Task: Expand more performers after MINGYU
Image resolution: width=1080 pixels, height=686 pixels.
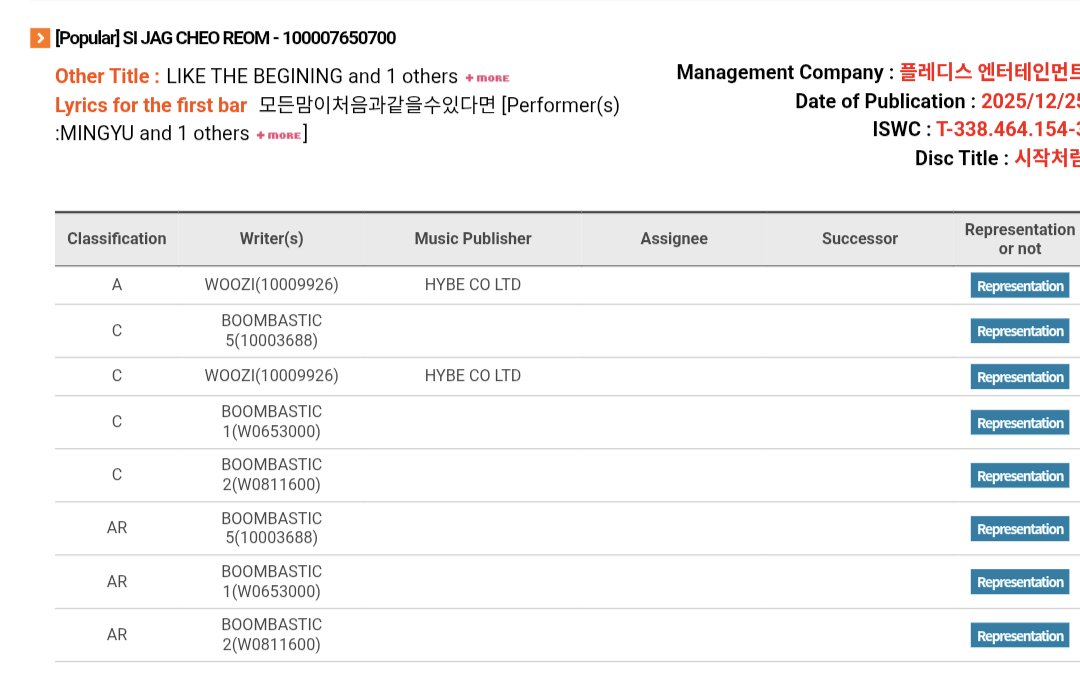Action: point(279,135)
